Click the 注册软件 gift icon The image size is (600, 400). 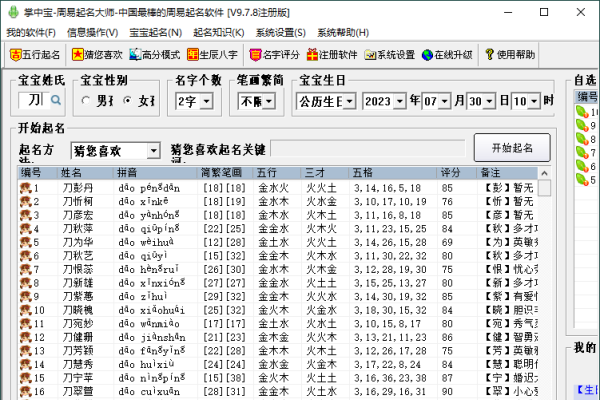pyautogui.click(x=313, y=55)
